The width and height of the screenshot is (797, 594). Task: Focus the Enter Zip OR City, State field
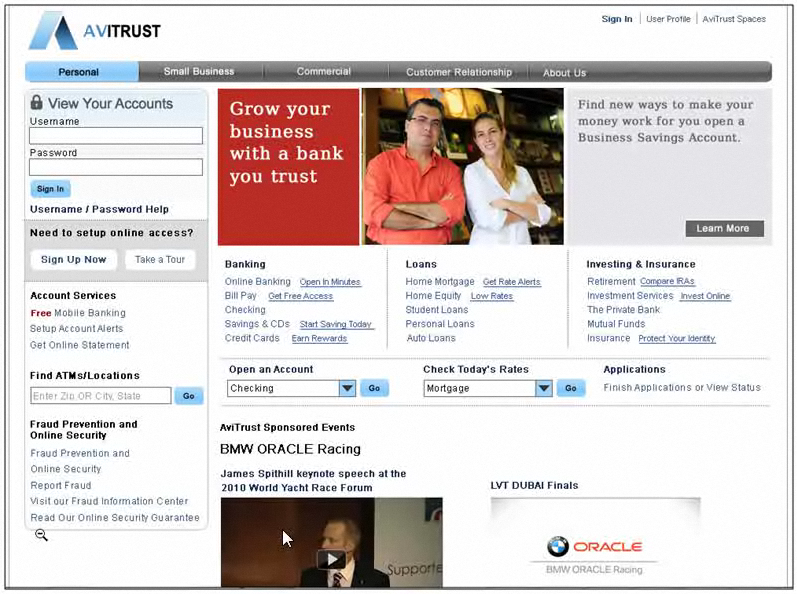[x=101, y=395]
